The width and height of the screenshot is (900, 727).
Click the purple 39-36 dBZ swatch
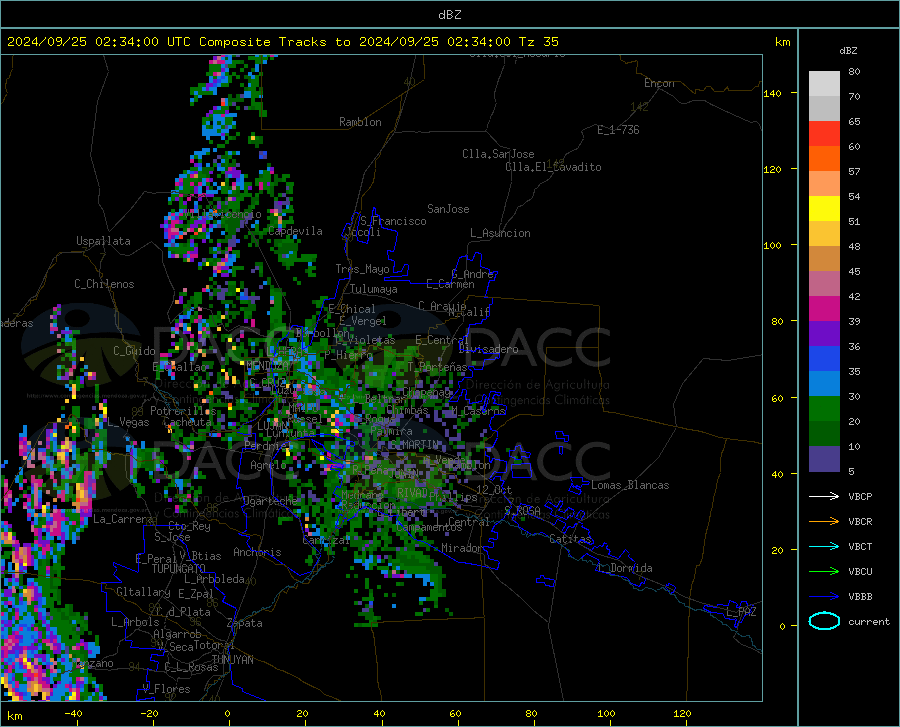824,334
